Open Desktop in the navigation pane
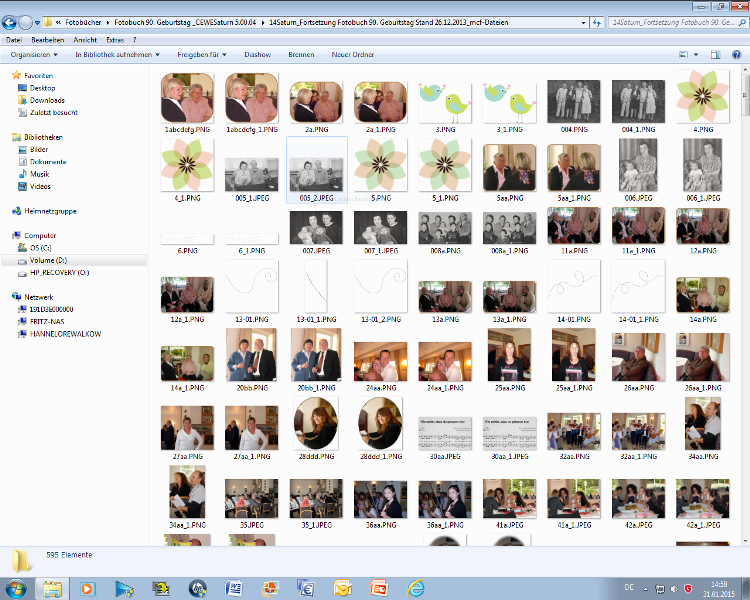The width and height of the screenshot is (750, 600). 42,88
